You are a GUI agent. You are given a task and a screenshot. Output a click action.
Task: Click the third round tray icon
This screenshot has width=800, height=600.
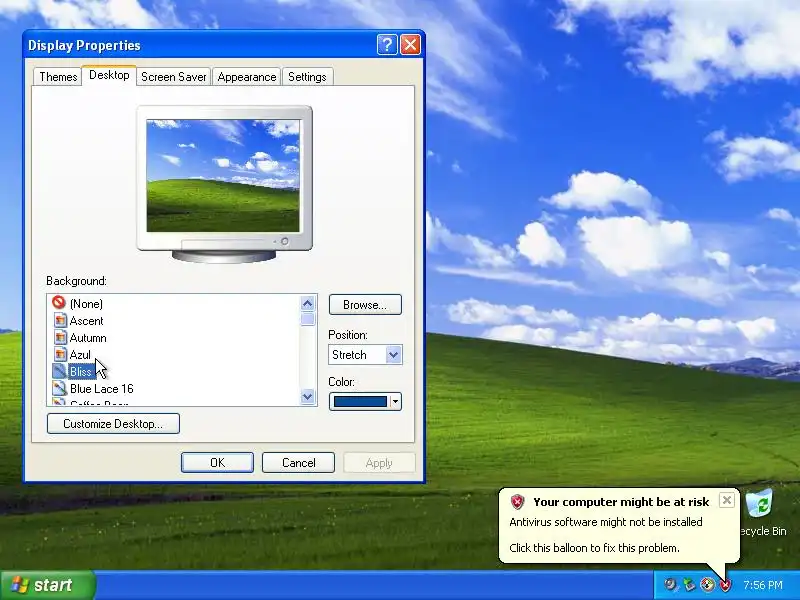point(707,585)
